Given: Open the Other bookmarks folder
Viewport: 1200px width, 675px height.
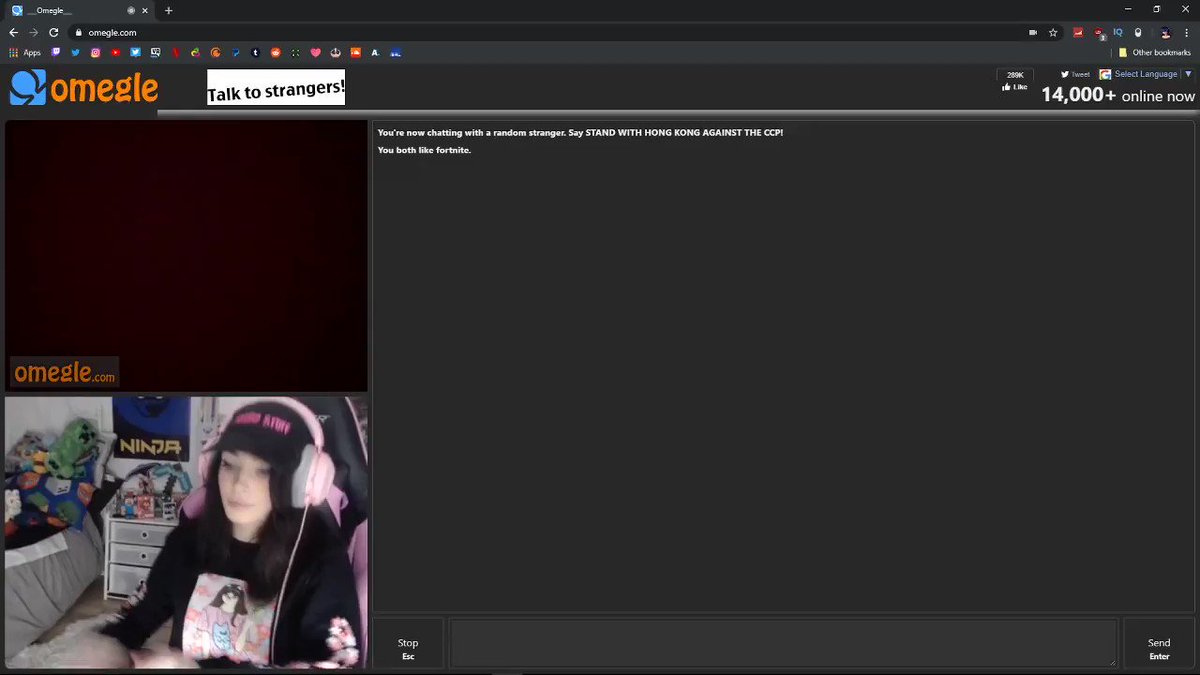Looking at the screenshot, I should [1154, 52].
